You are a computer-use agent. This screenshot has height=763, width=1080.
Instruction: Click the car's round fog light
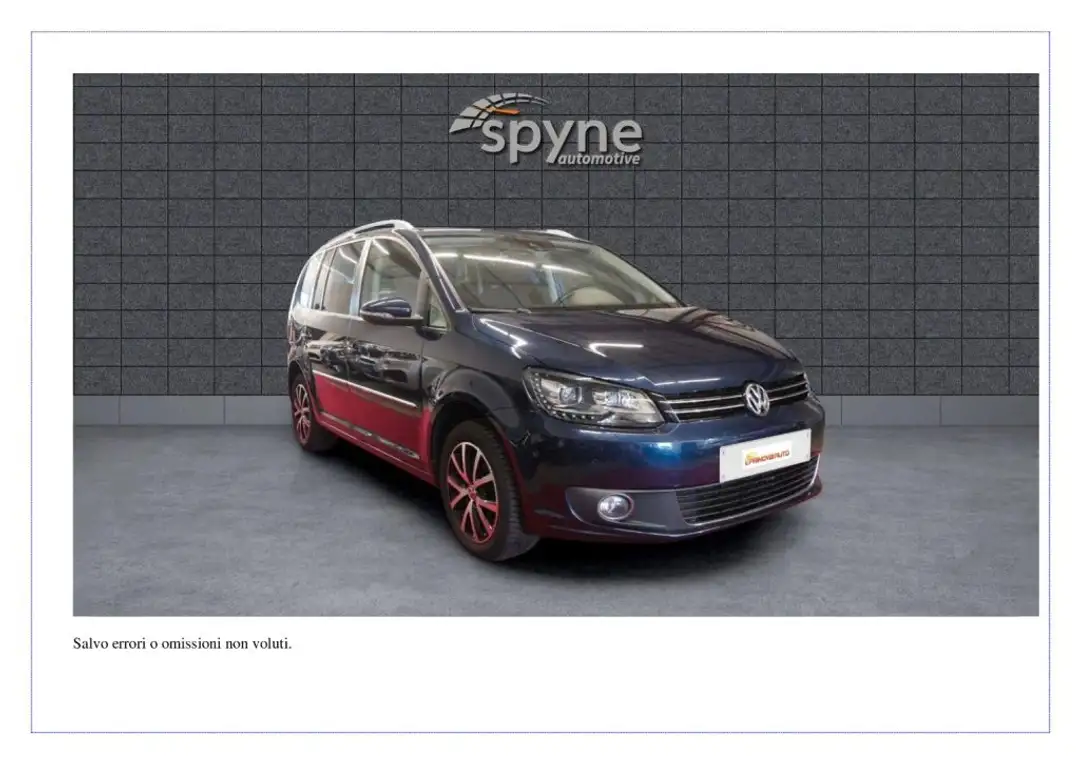pos(614,507)
